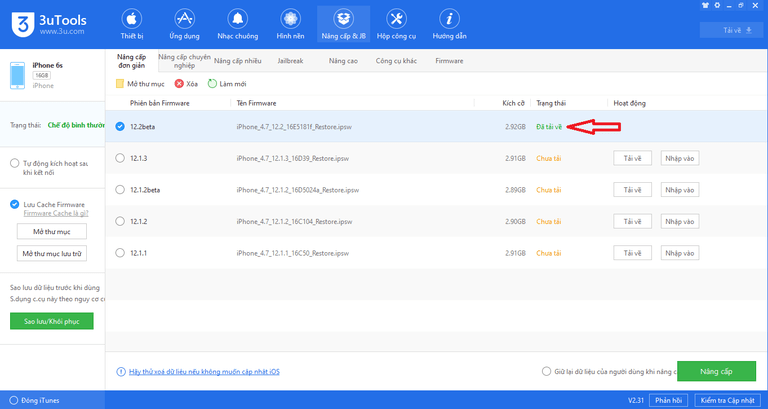Click Mở thư mục lưu trữ button
Image resolution: width=768 pixels, height=409 pixels.
[52, 253]
